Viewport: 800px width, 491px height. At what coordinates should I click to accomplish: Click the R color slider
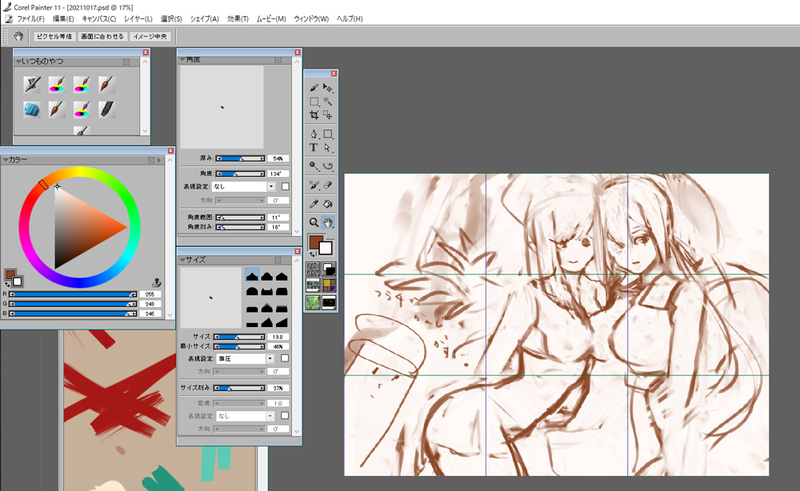(73, 294)
